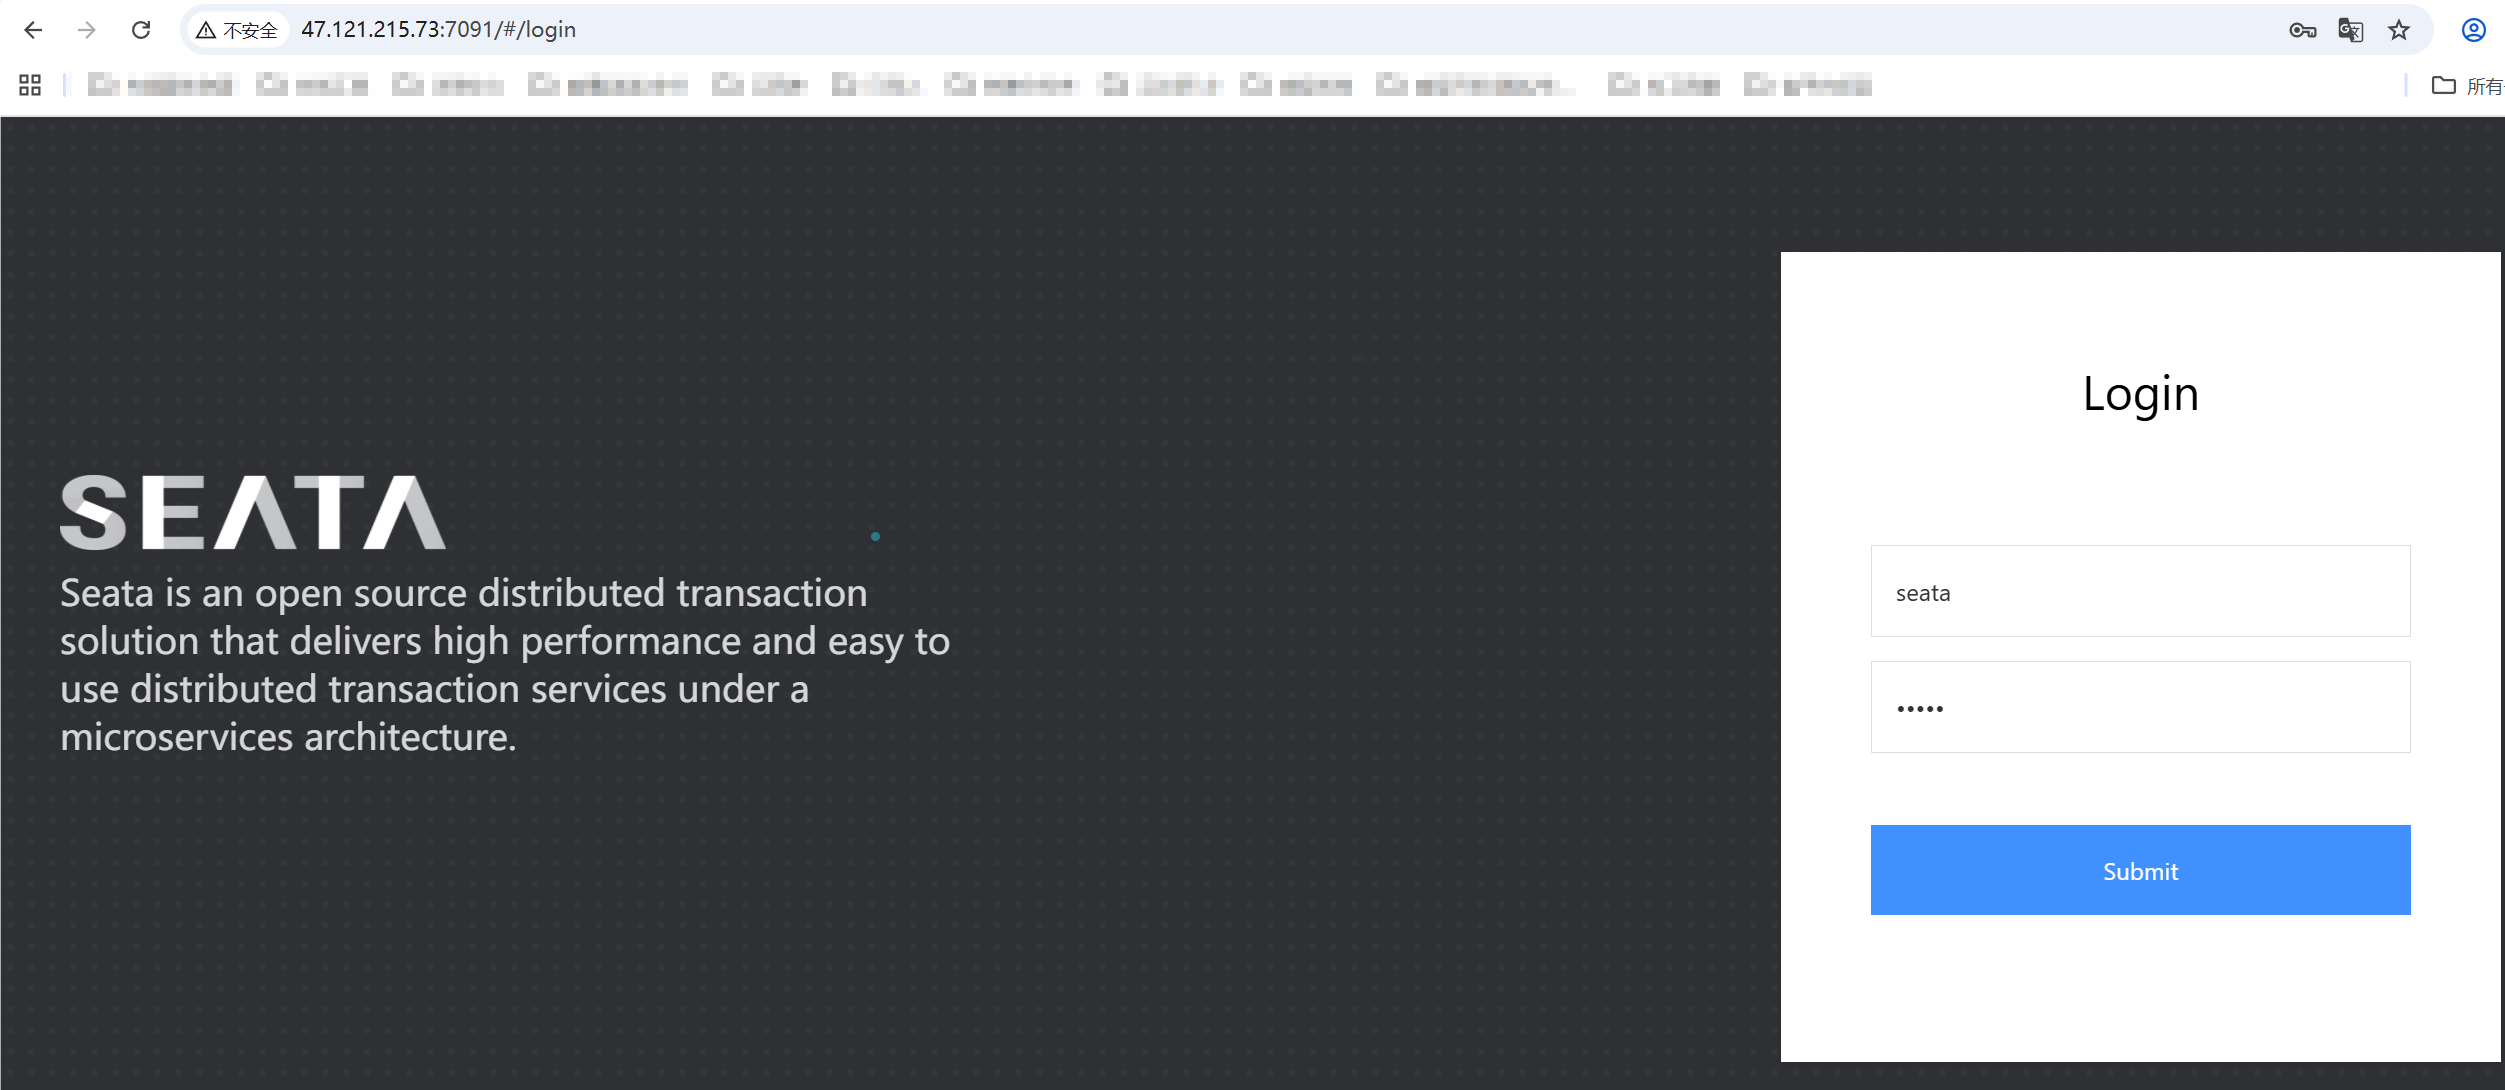Click the small teal dot on background

(875, 537)
